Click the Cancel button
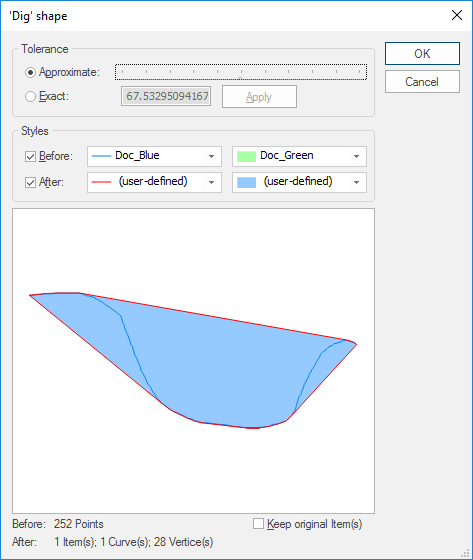Screen dimensions: 473x560 (x=422, y=82)
